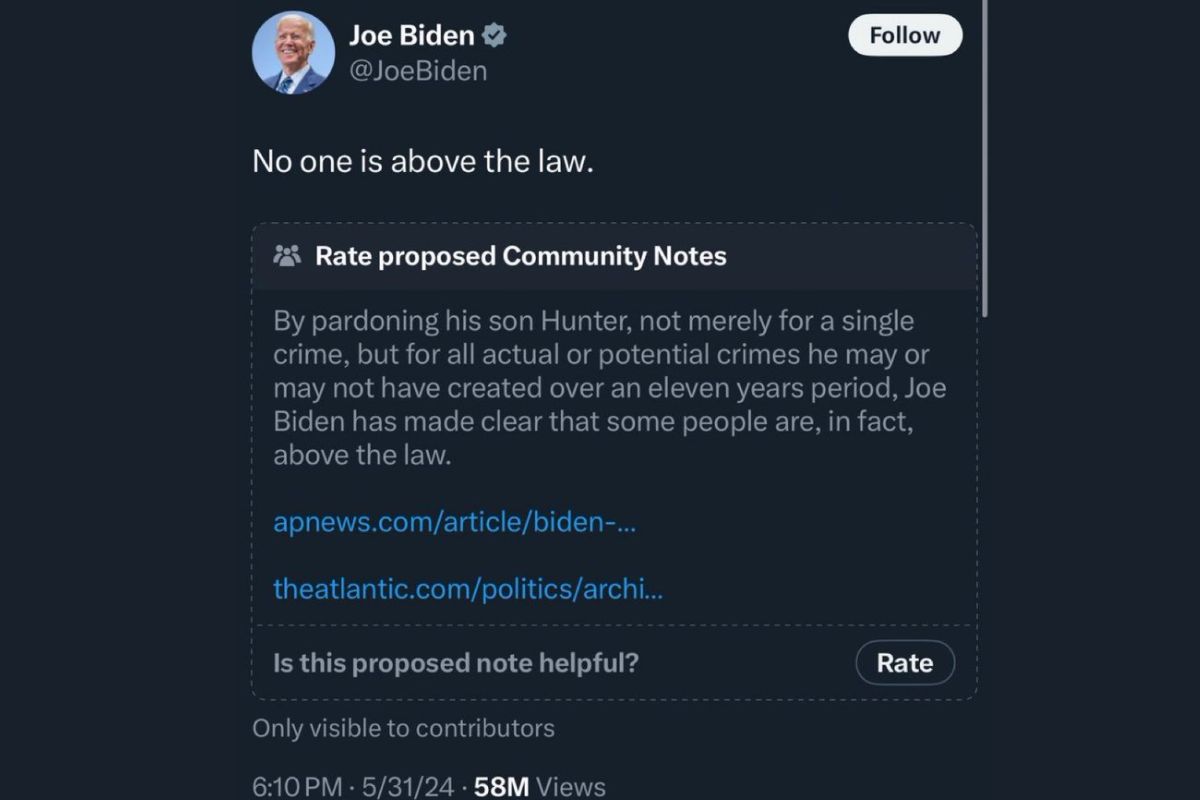Select the Joe Biden display name
The width and height of the screenshot is (1200, 800).
coord(412,34)
